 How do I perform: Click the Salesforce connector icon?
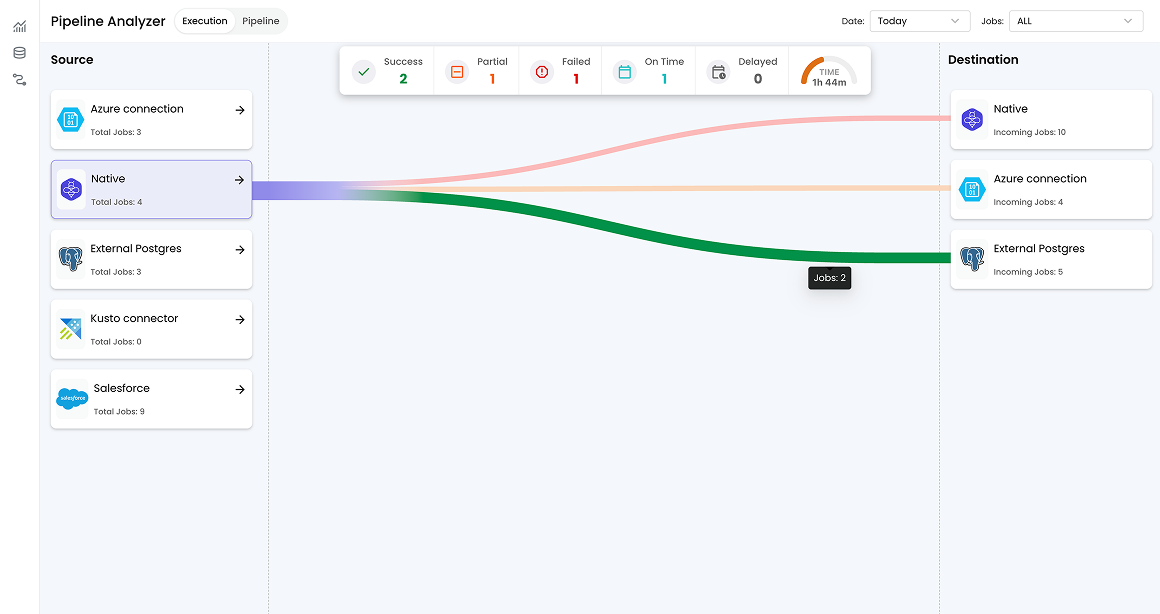(71, 398)
